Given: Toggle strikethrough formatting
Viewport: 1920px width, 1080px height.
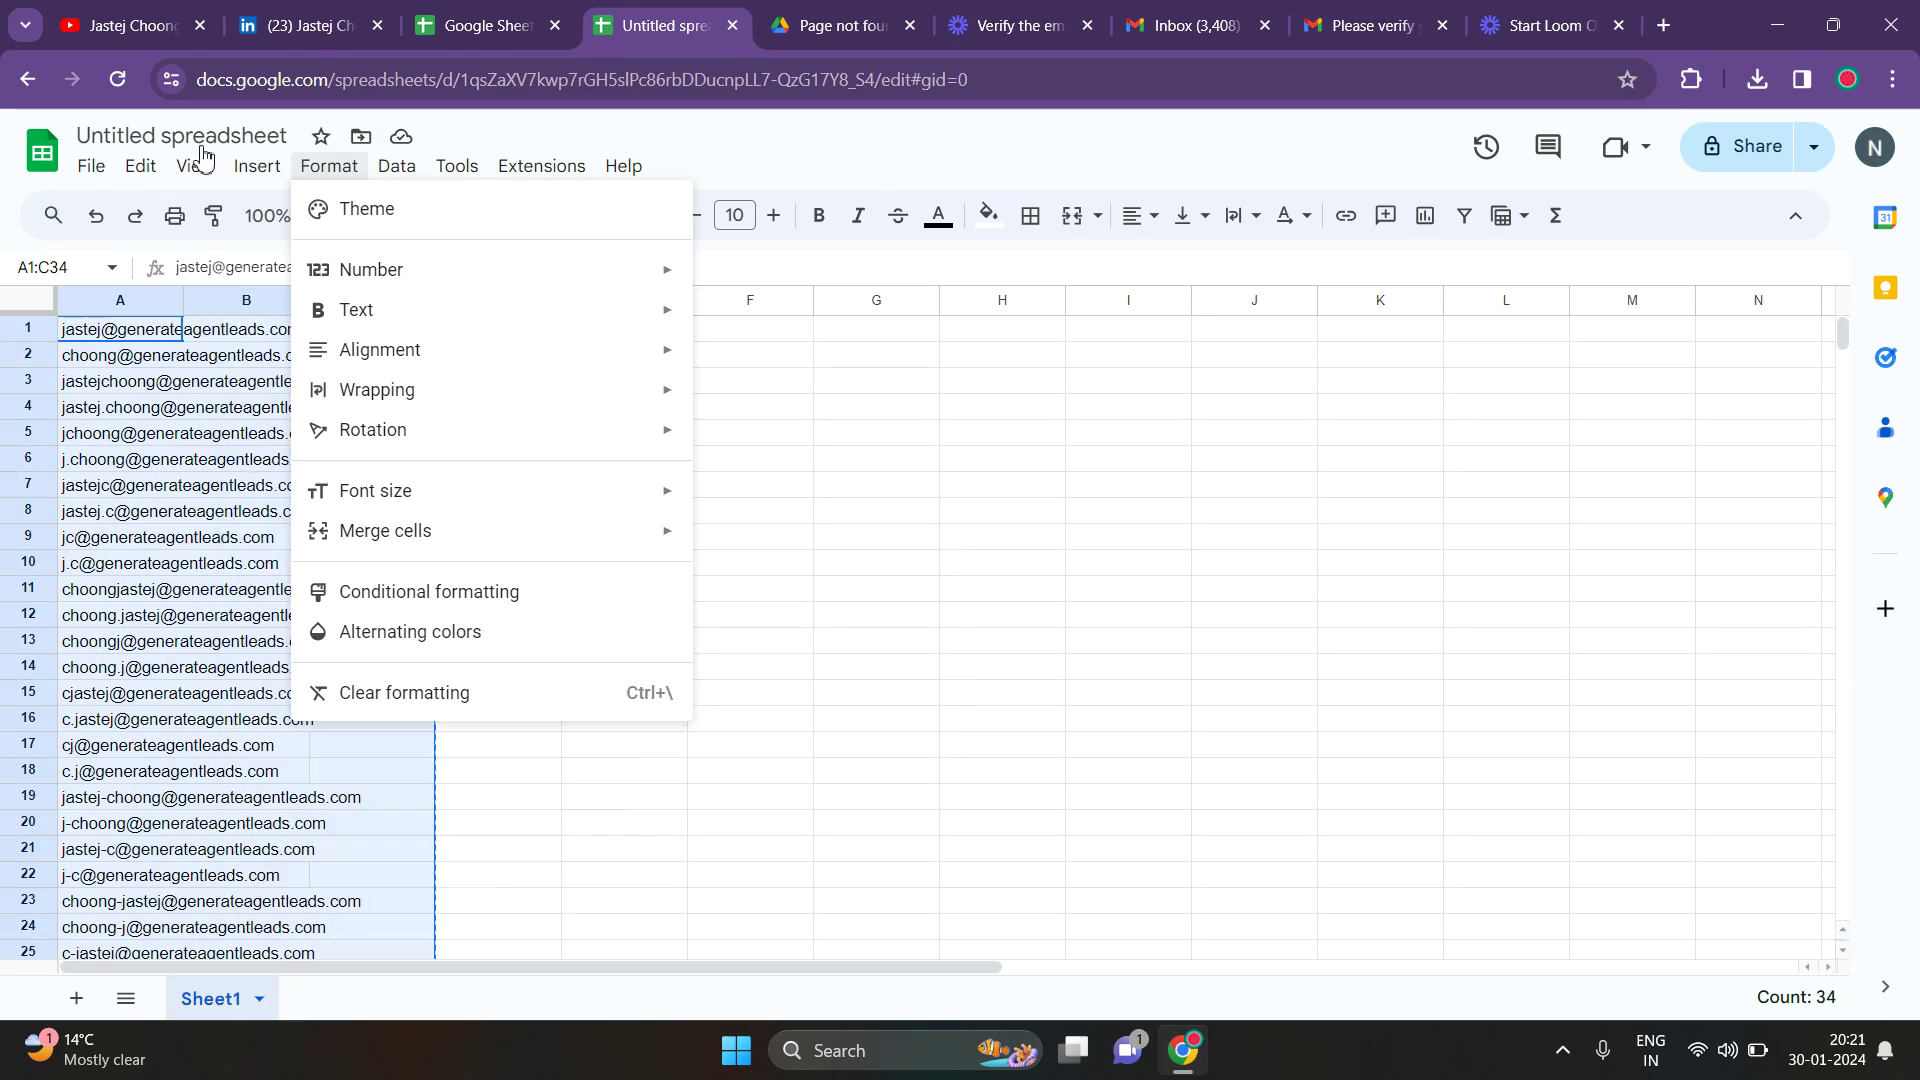Looking at the screenshot, I should point(897,215).
